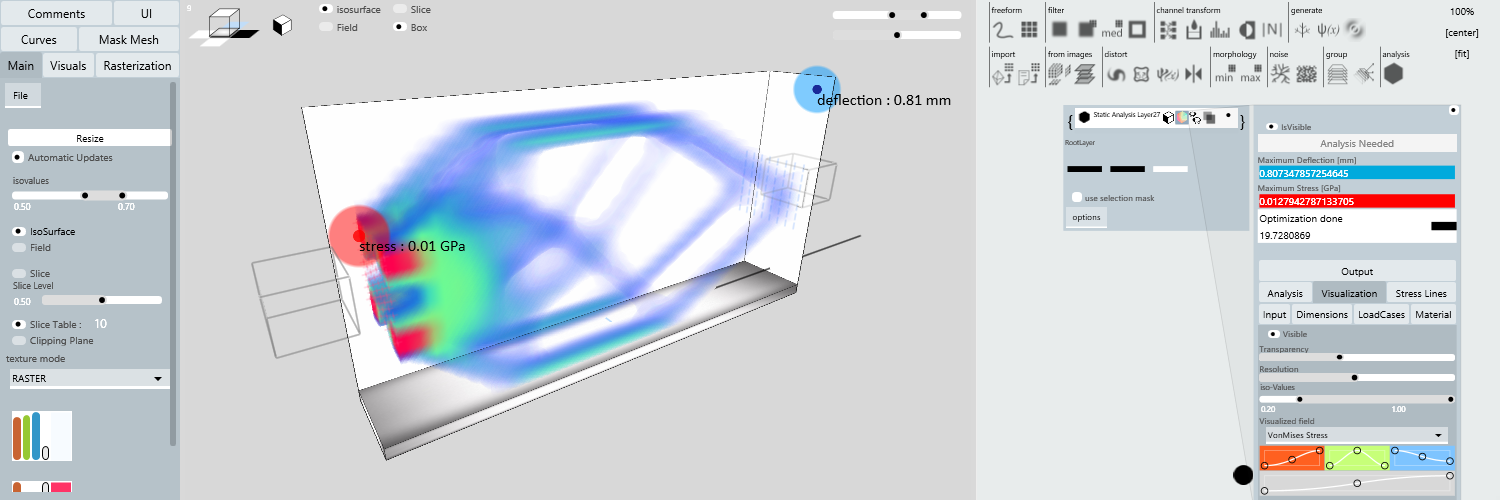
Task: Select the Material tab
Action: pyautogui.click(x=1433, y=314)
